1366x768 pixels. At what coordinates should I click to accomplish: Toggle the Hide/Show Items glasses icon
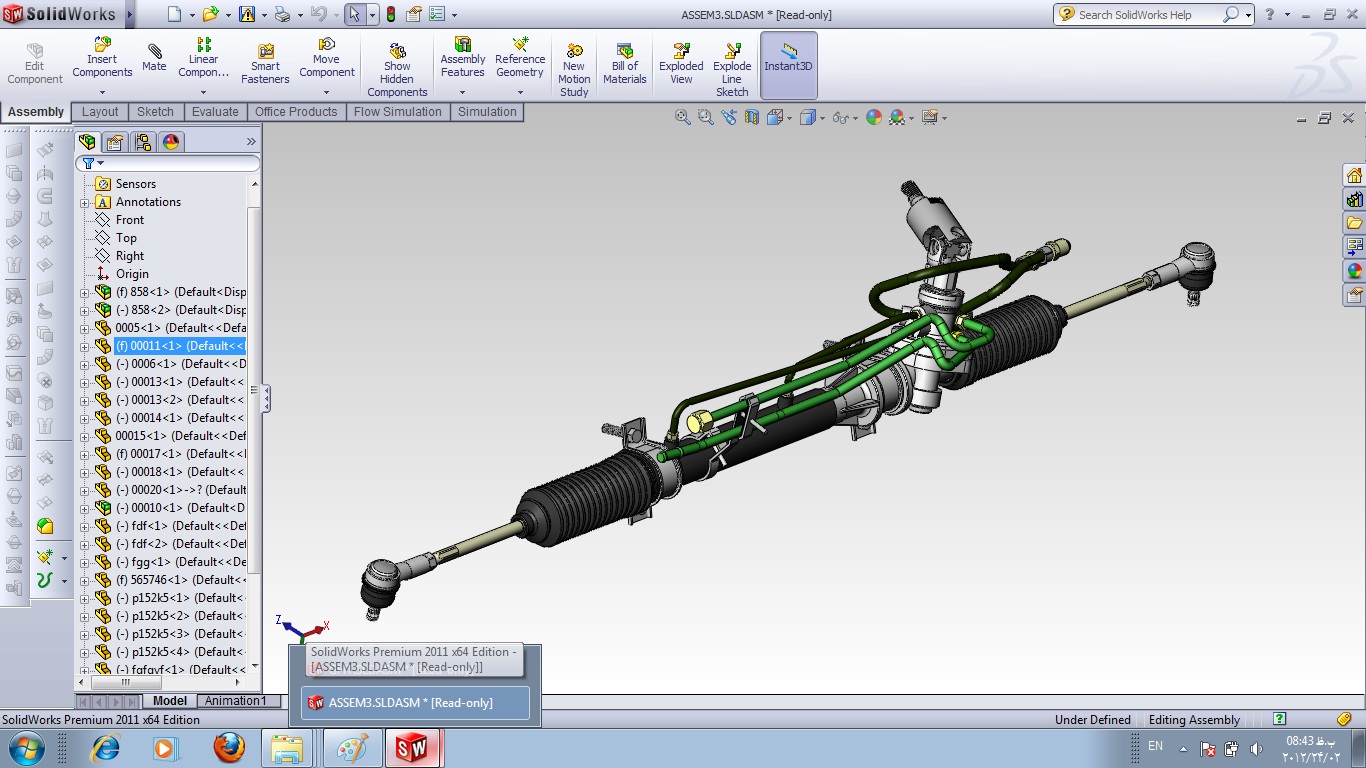[x=840, y=117]
